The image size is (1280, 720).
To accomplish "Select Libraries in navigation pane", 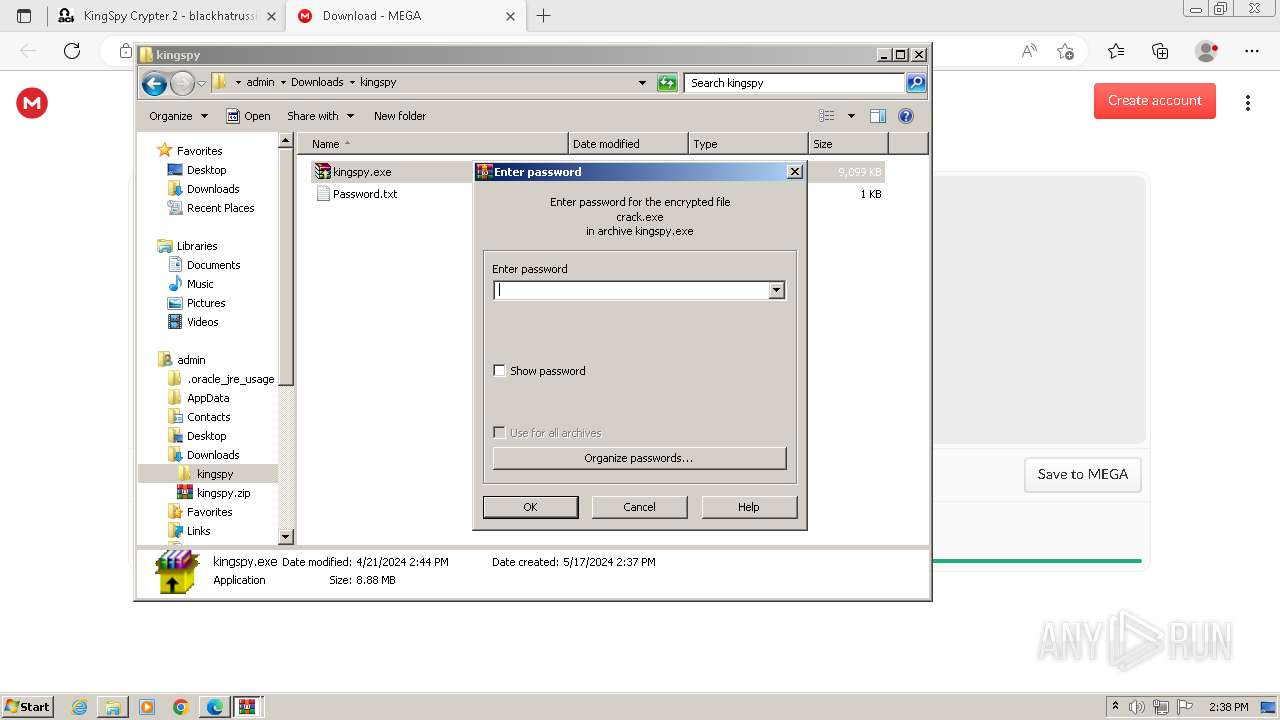I will (197, 246).
